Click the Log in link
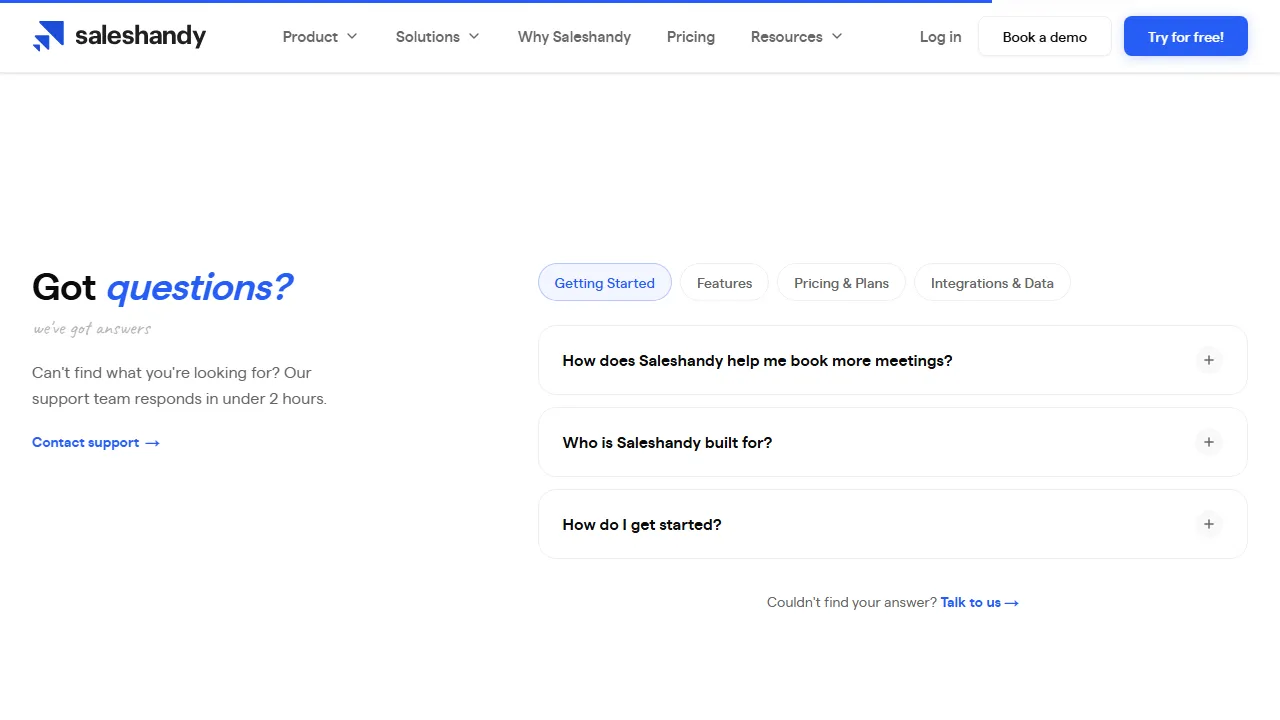Image resolution: width=1280 pixels, height=720 pixels. [941, 37]
